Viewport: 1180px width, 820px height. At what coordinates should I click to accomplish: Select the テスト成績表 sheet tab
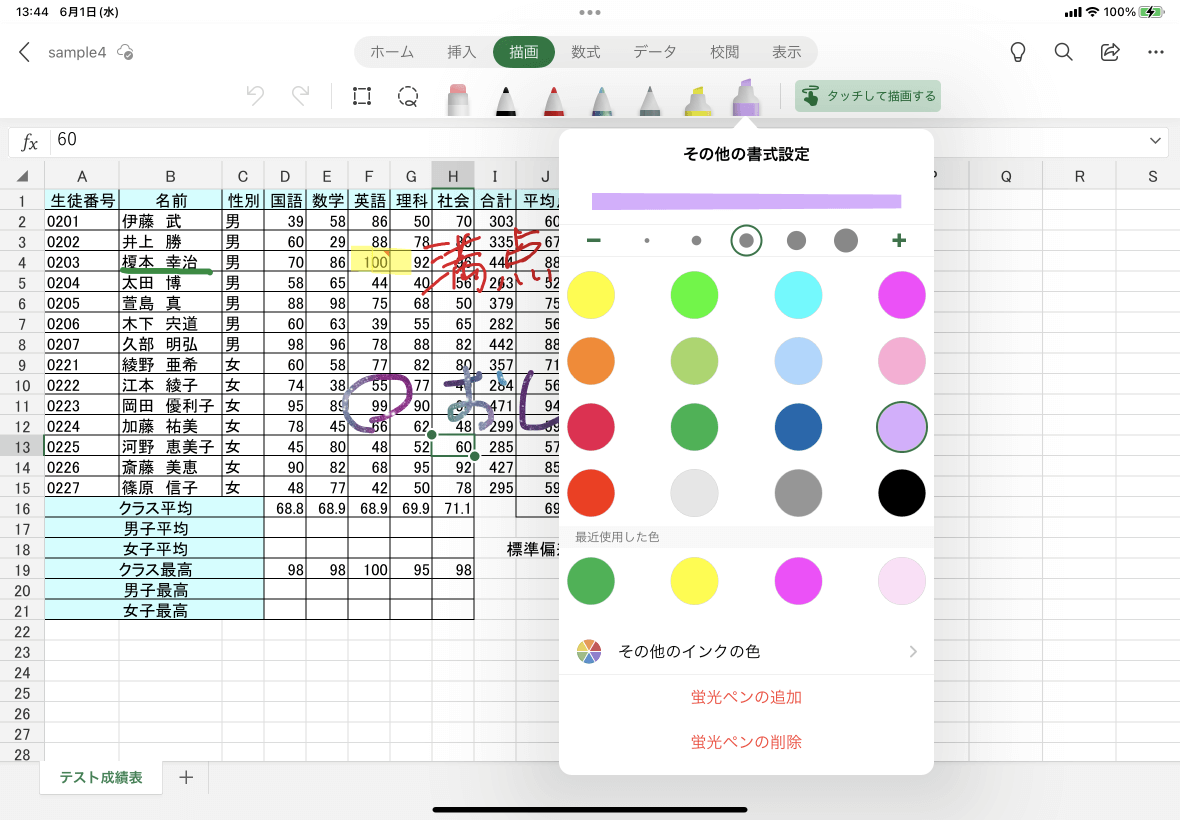tap(101, 777)
